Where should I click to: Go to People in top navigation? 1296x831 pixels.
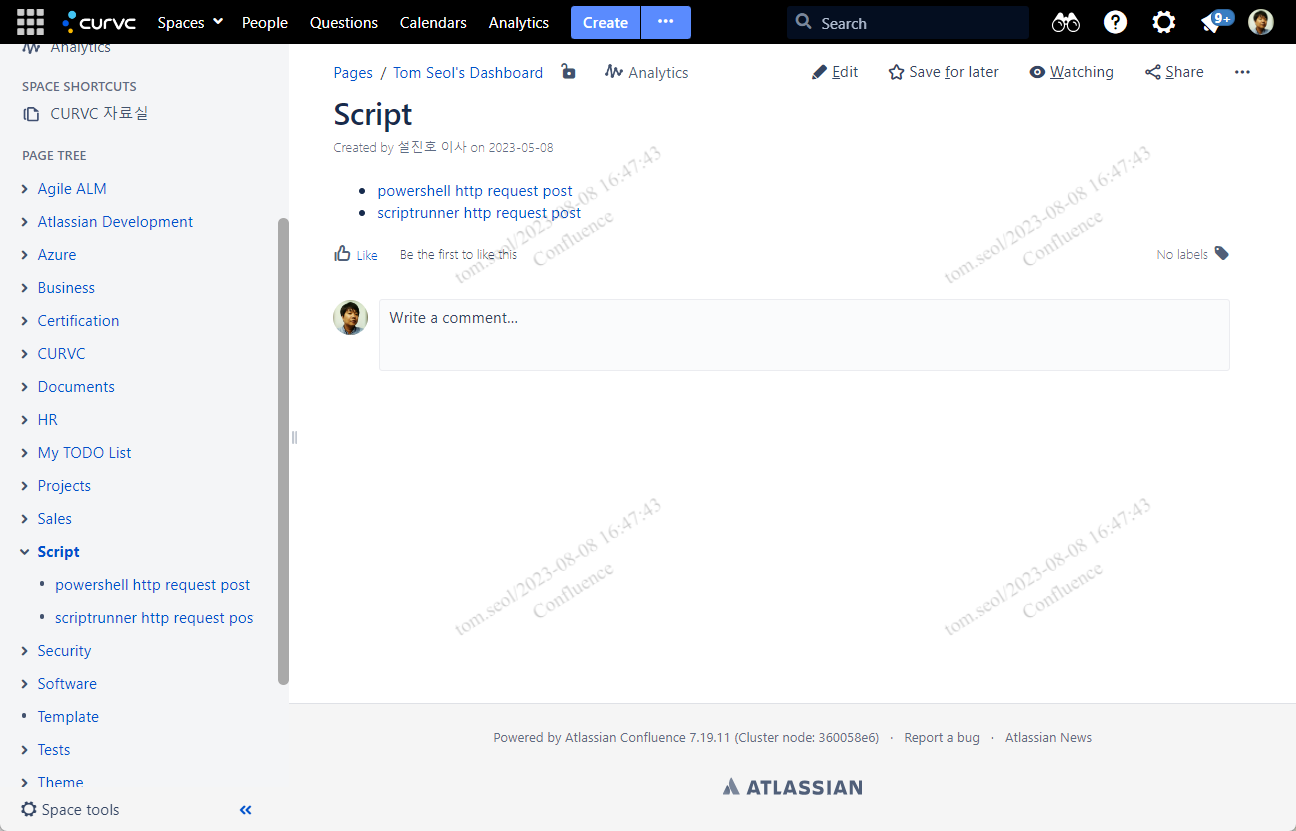coord(265,22)
